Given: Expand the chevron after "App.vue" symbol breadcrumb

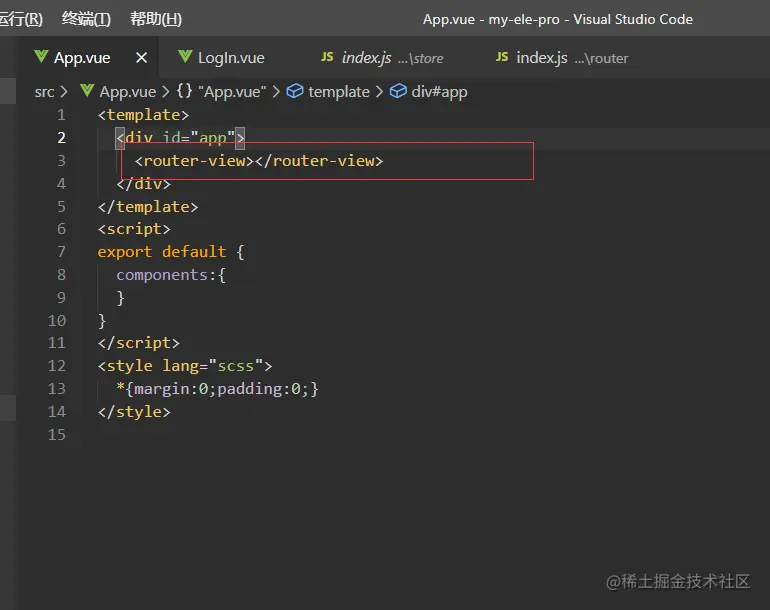Looking at the screenshot, I should click(x=276, y=92).
